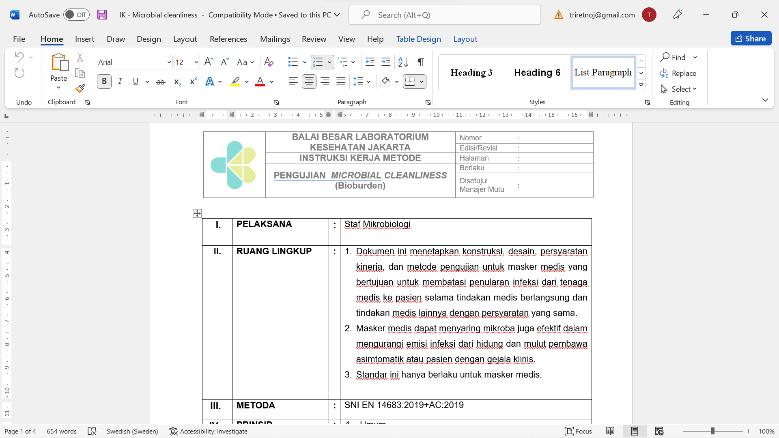The image size is (779, 438).
Task: Toggle Underline formatting
Action: [135, 81]
